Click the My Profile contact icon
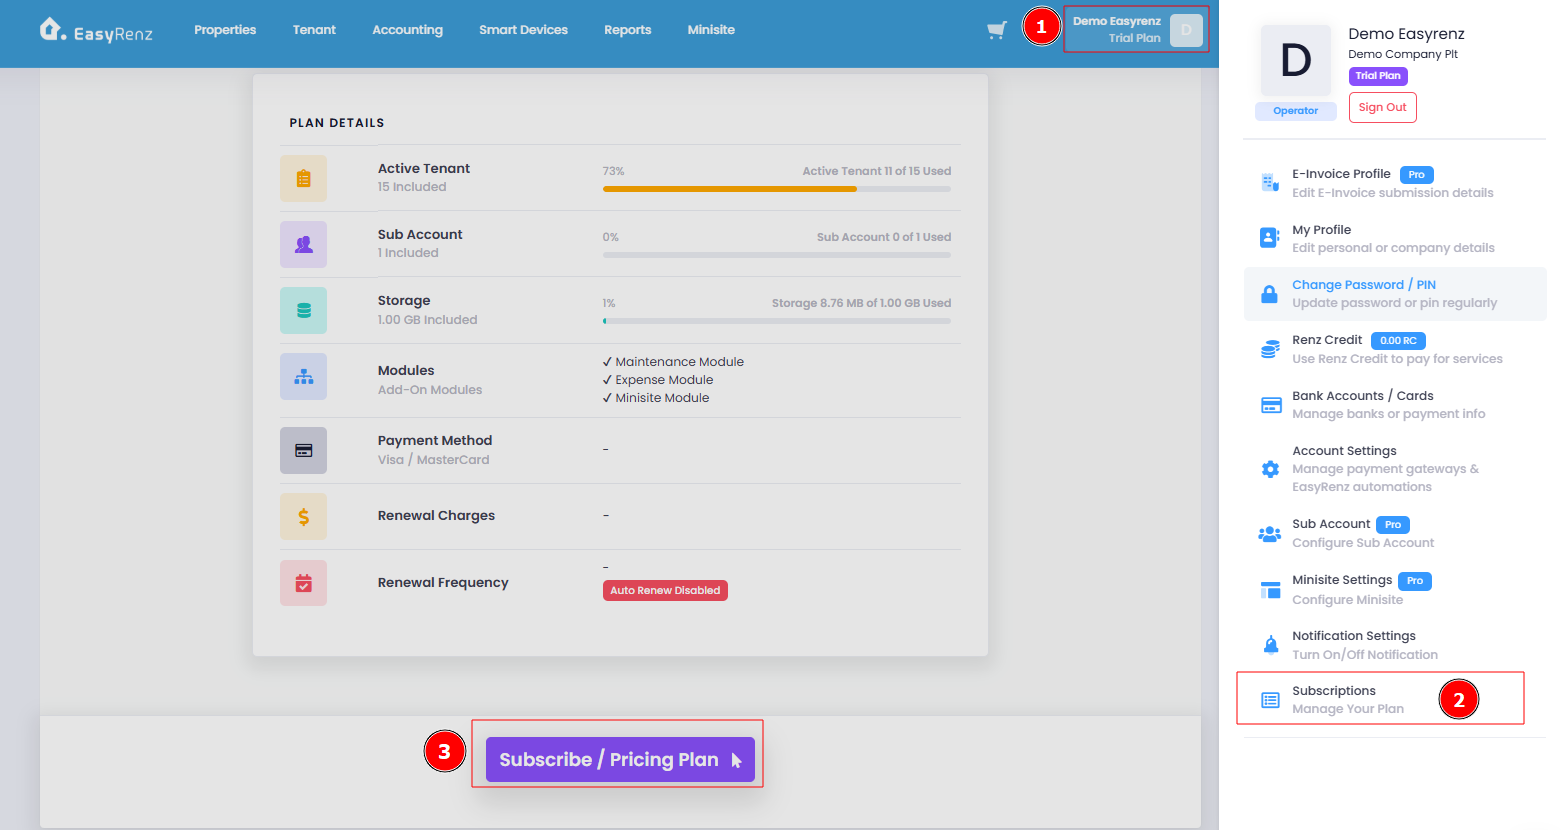This screenshot has width=1561, height=830. point(1270,238)
